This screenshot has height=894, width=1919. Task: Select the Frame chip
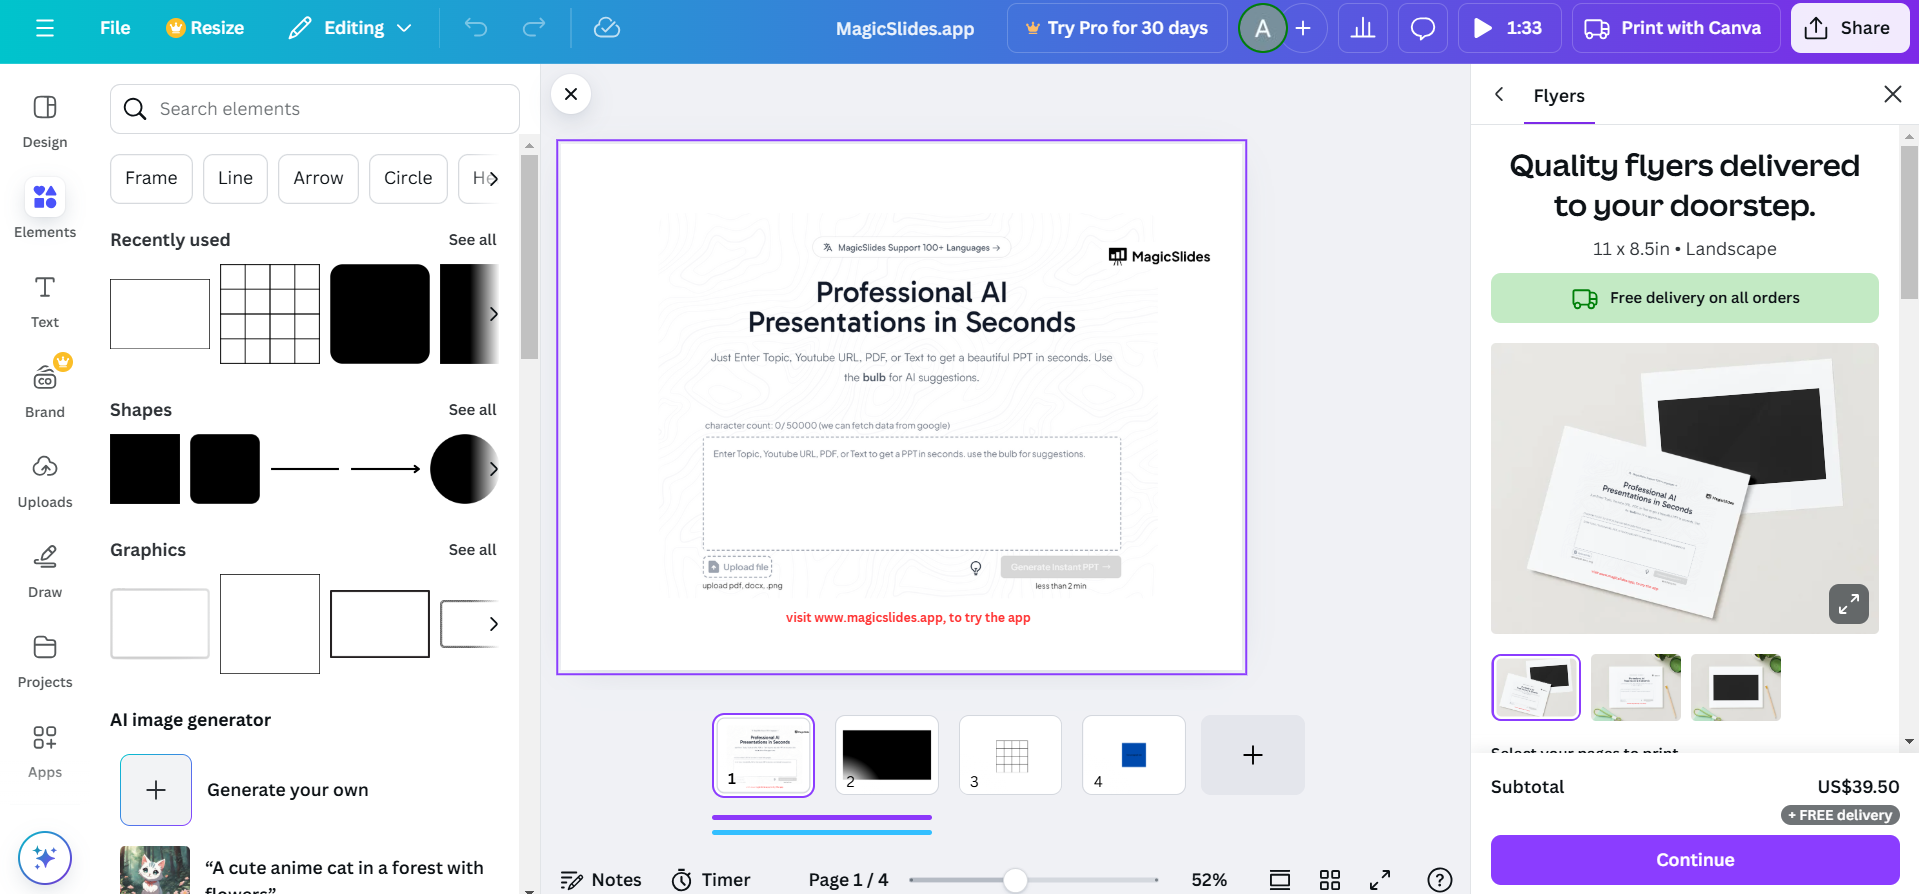click(151, 178)
